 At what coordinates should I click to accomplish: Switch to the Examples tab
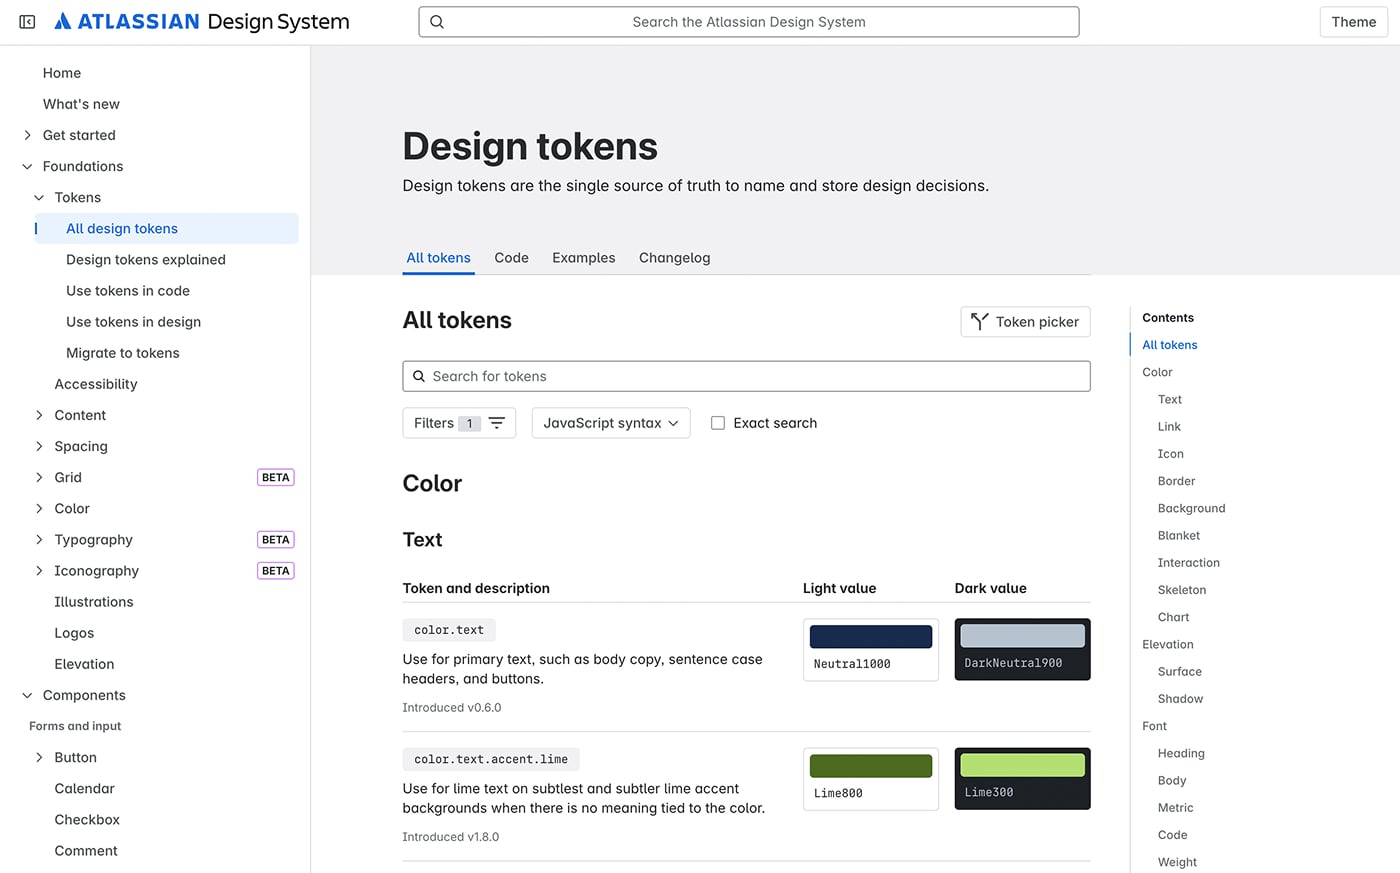[583, 257]
